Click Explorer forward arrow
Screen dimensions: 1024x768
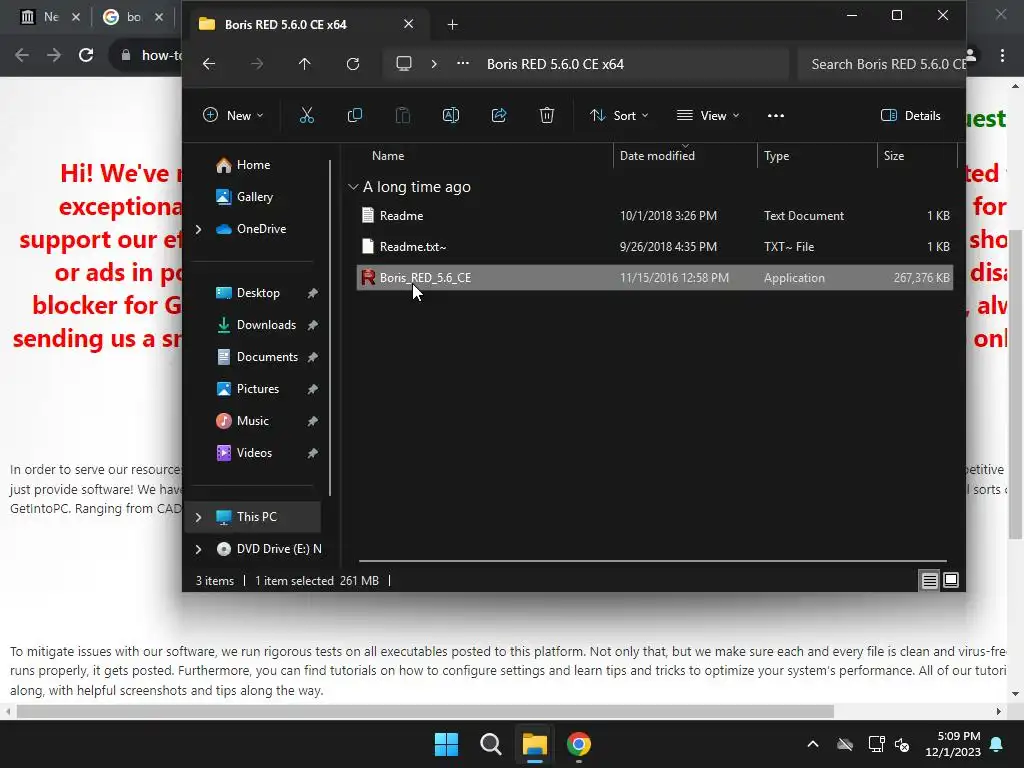pos(257,64)
